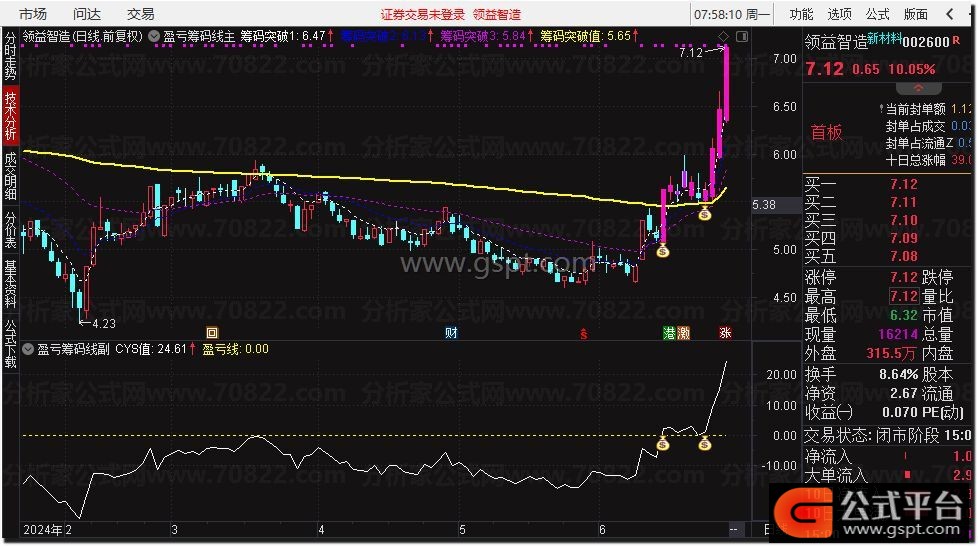The width and height of the screenshot is (979, 546).
Task: Open the 问达 menu
Action: click(x=86, y=14)
